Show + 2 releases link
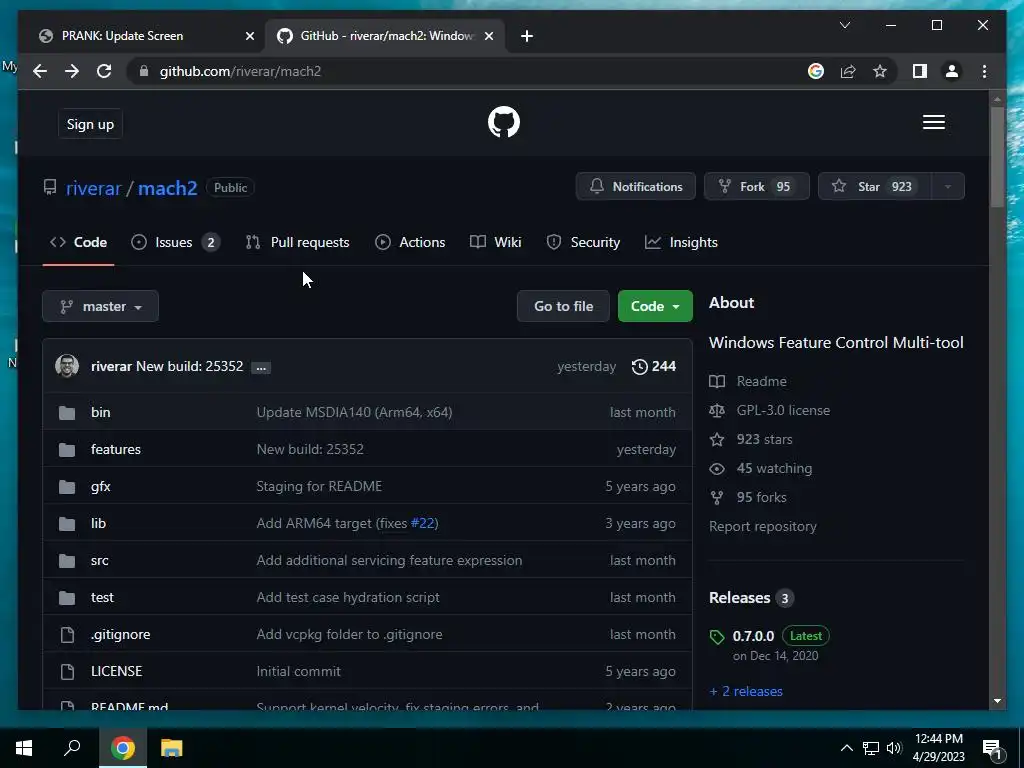Screen dimensions: 1024x768 coord(746,692)
